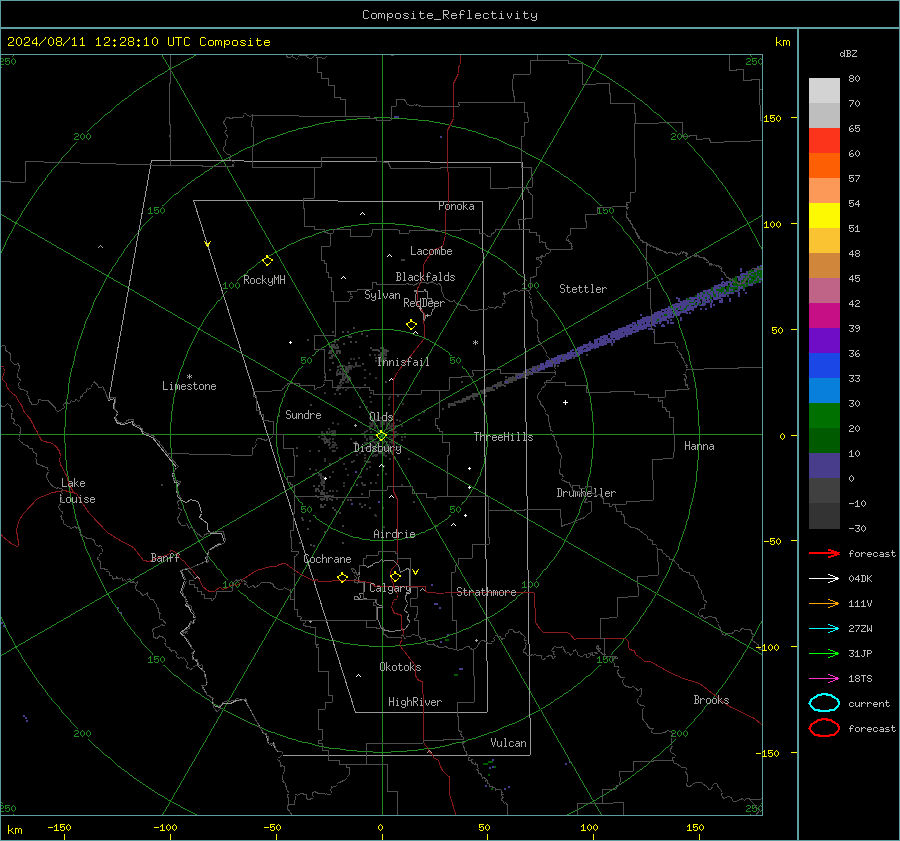Pick the magenta 39–42 dBZ swatch

824,316
